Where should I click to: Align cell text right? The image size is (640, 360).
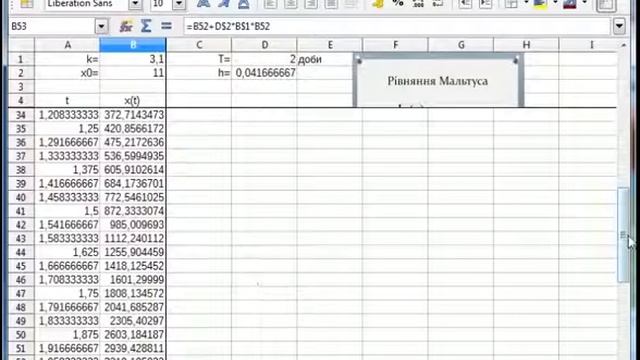[311, 4]
